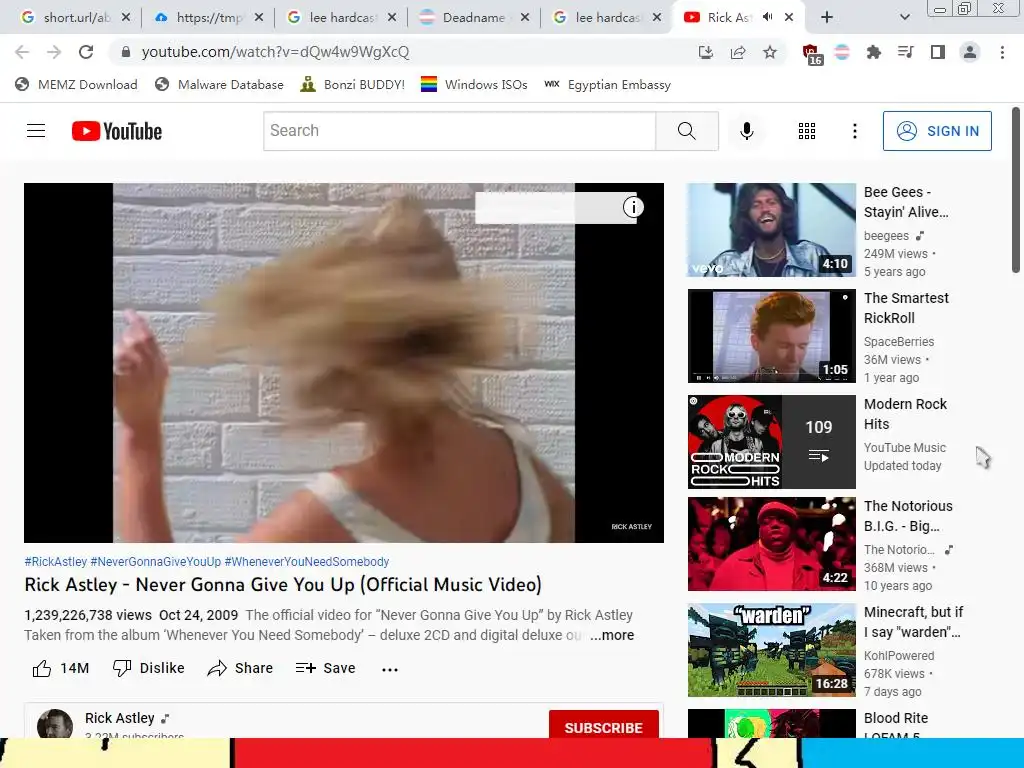Viewport: 1024px width, 768px height.
Task: Click the #WheneverYouNeedSomebody hashtag
Action: tap(307, 562)
